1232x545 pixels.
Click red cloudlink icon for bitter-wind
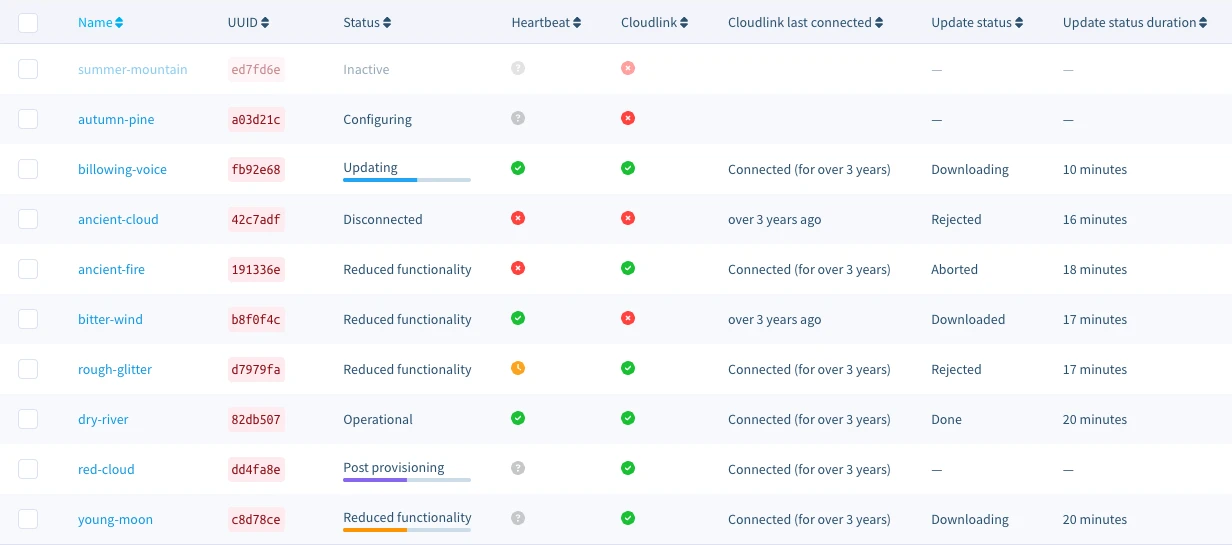pyautogui.click(x=628, y=318)
